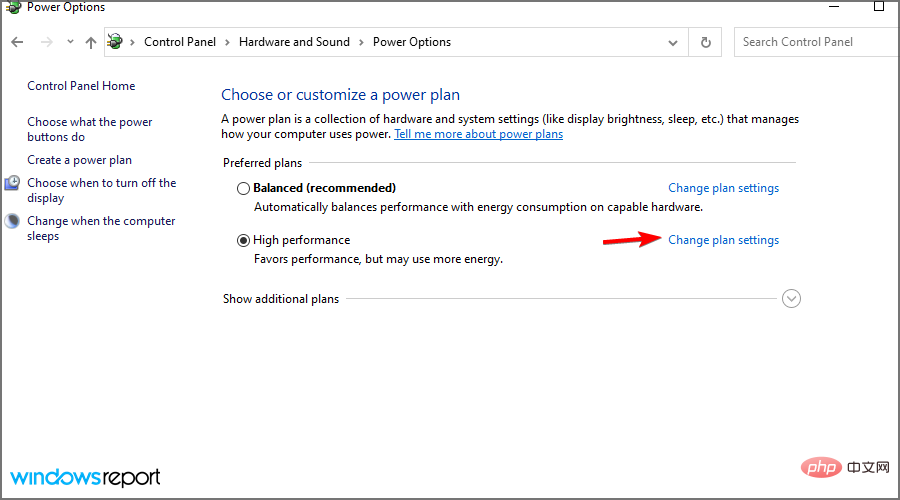Viewport: 900px width, 500px height.
Task: Open Tell me more about power plans
Action: tap(478, 134)
